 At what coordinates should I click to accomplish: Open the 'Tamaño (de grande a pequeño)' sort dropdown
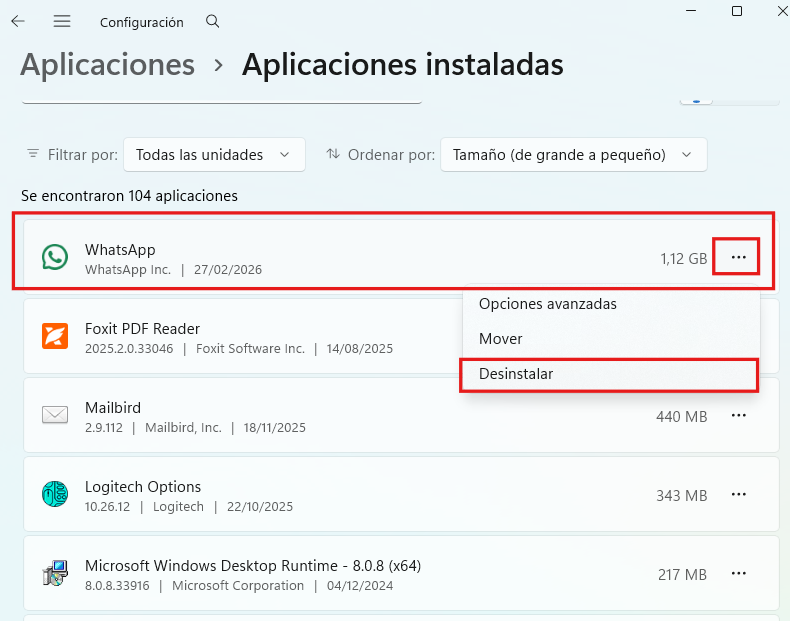click(573, 155)
